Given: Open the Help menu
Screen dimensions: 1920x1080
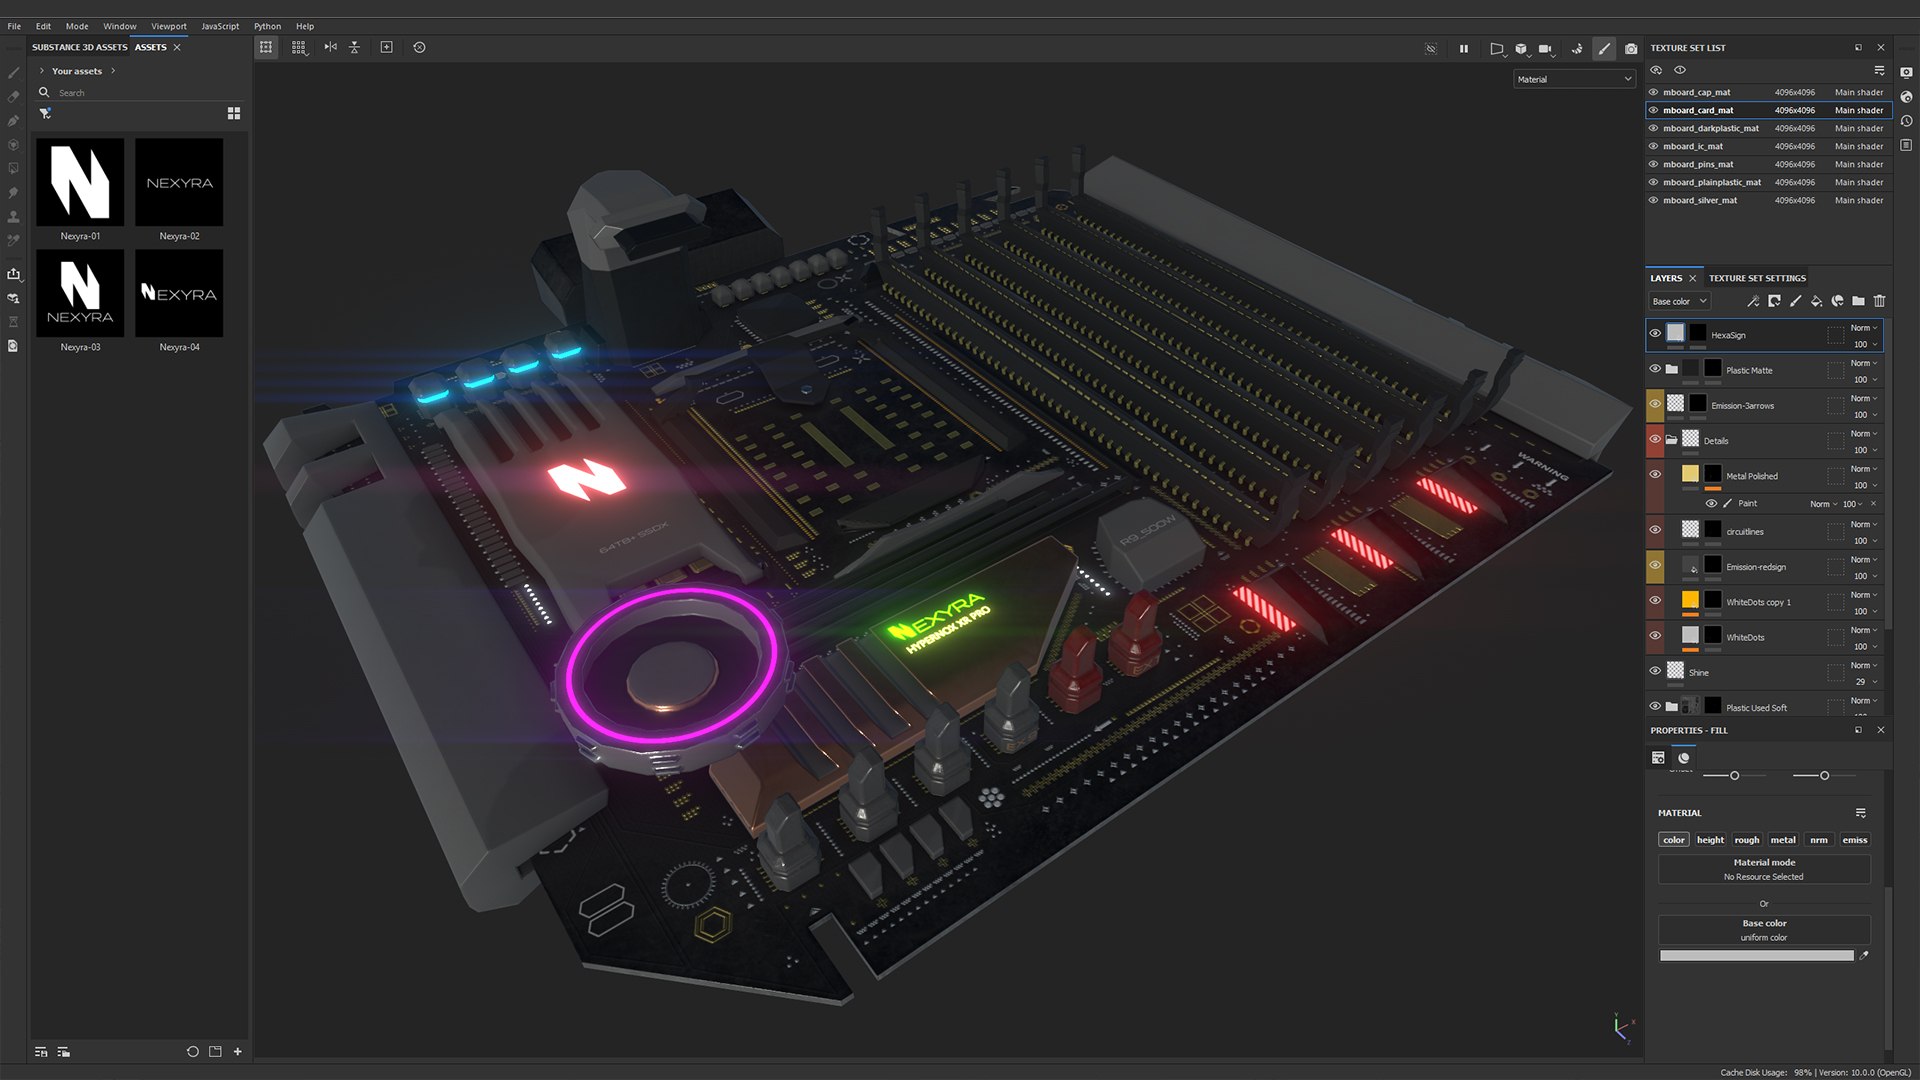Looking at the screenshot, I should (305, 26).
